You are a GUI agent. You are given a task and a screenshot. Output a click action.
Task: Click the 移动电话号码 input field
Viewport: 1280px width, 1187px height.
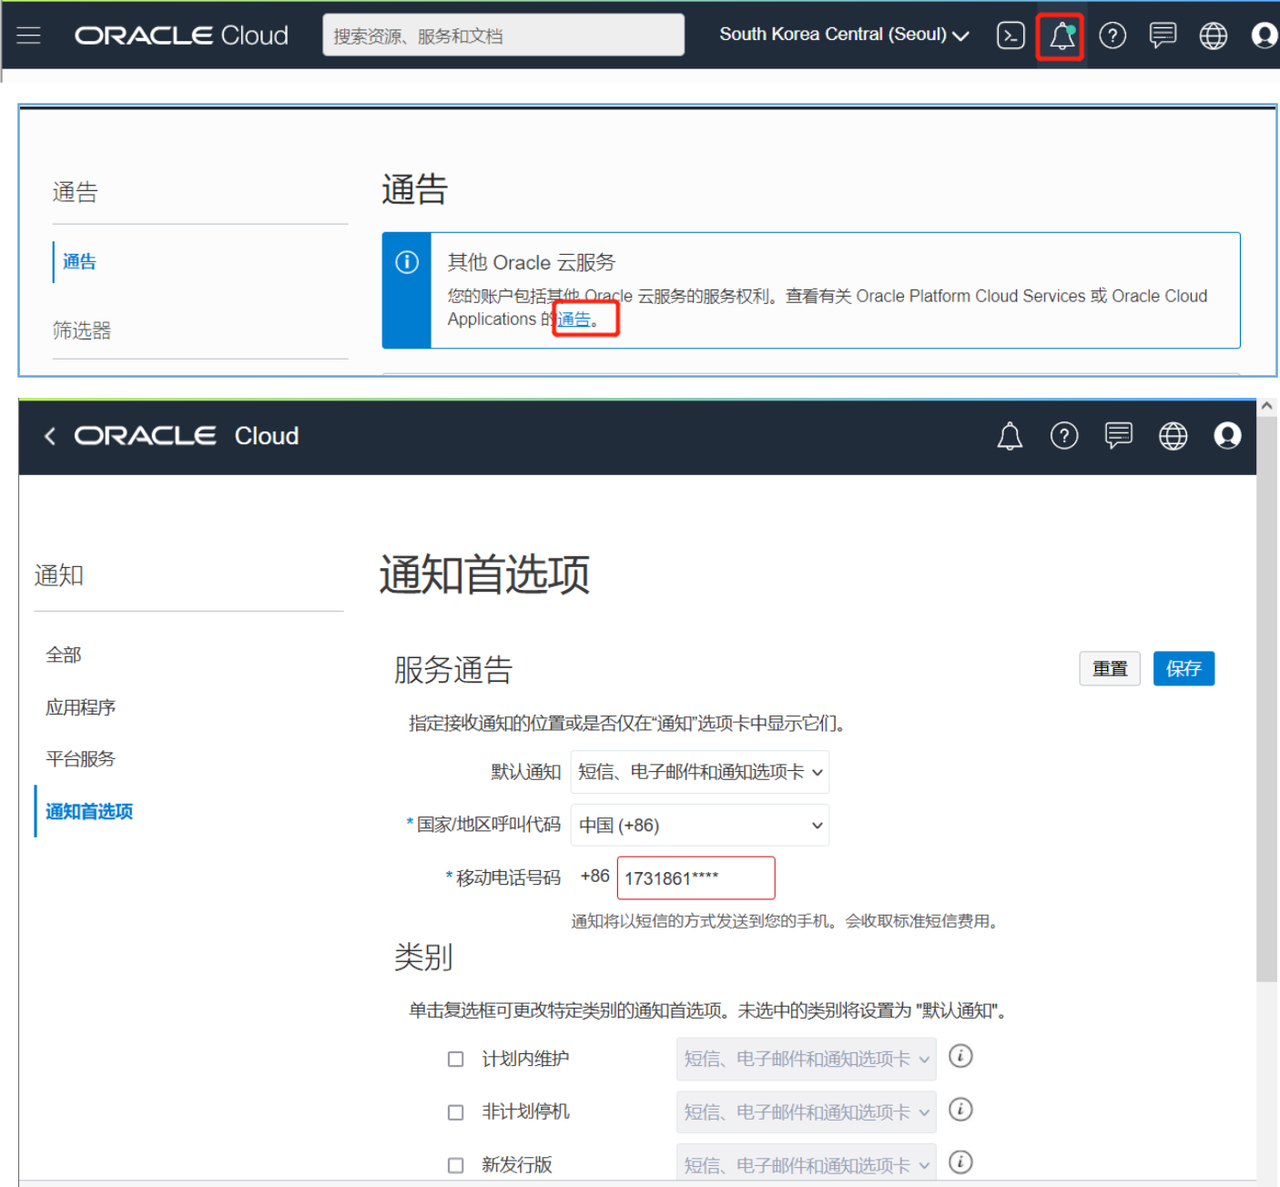coord(696,878)
